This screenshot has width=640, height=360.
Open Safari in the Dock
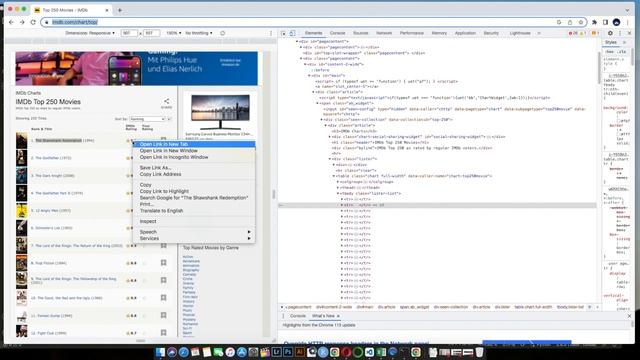[x=184, y=352]
